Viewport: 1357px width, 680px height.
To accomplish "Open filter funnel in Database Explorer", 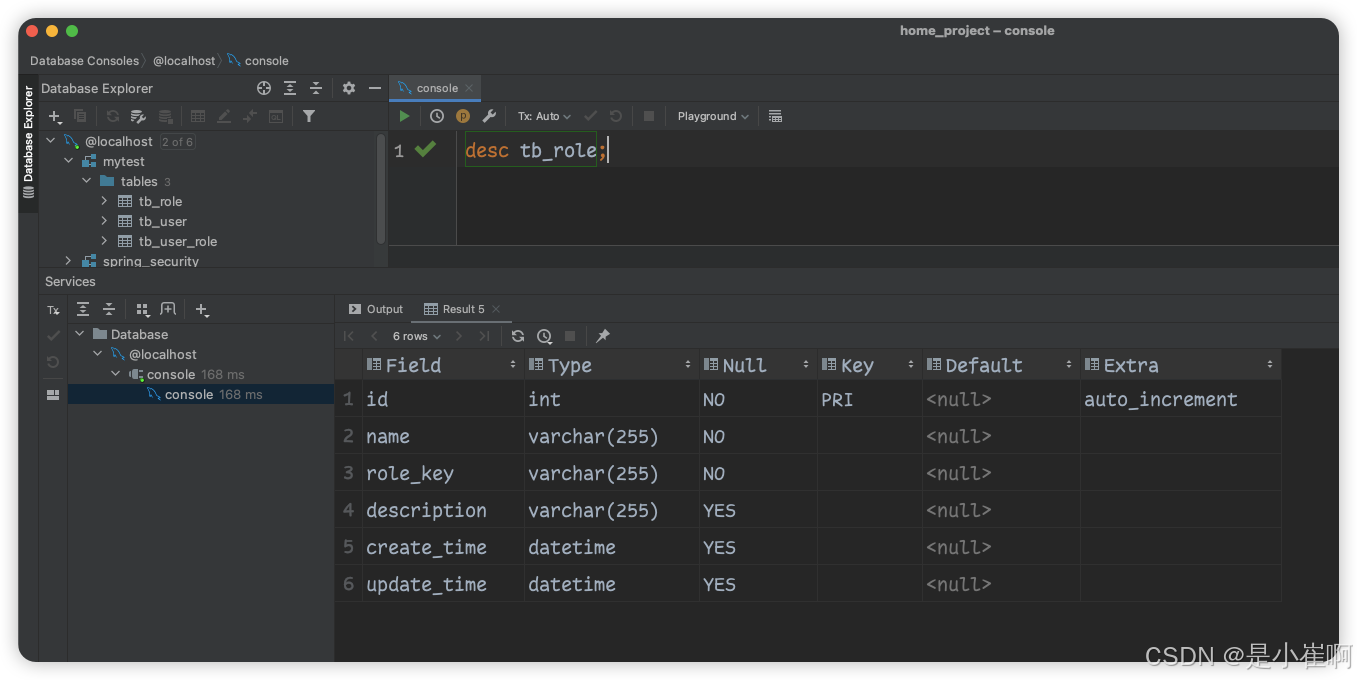I will pos(309,116).
